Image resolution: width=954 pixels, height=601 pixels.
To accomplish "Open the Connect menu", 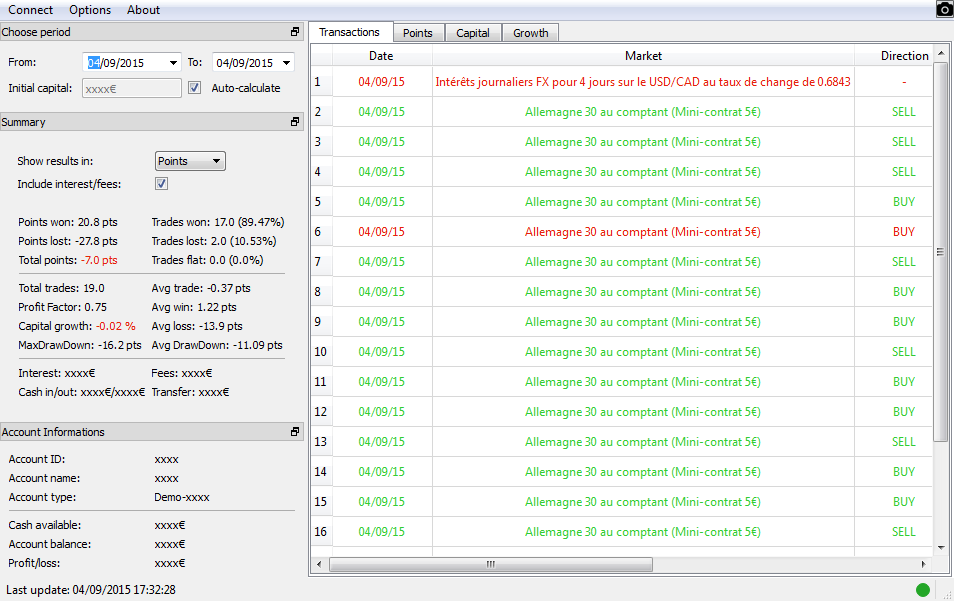I will pos(30,10).
